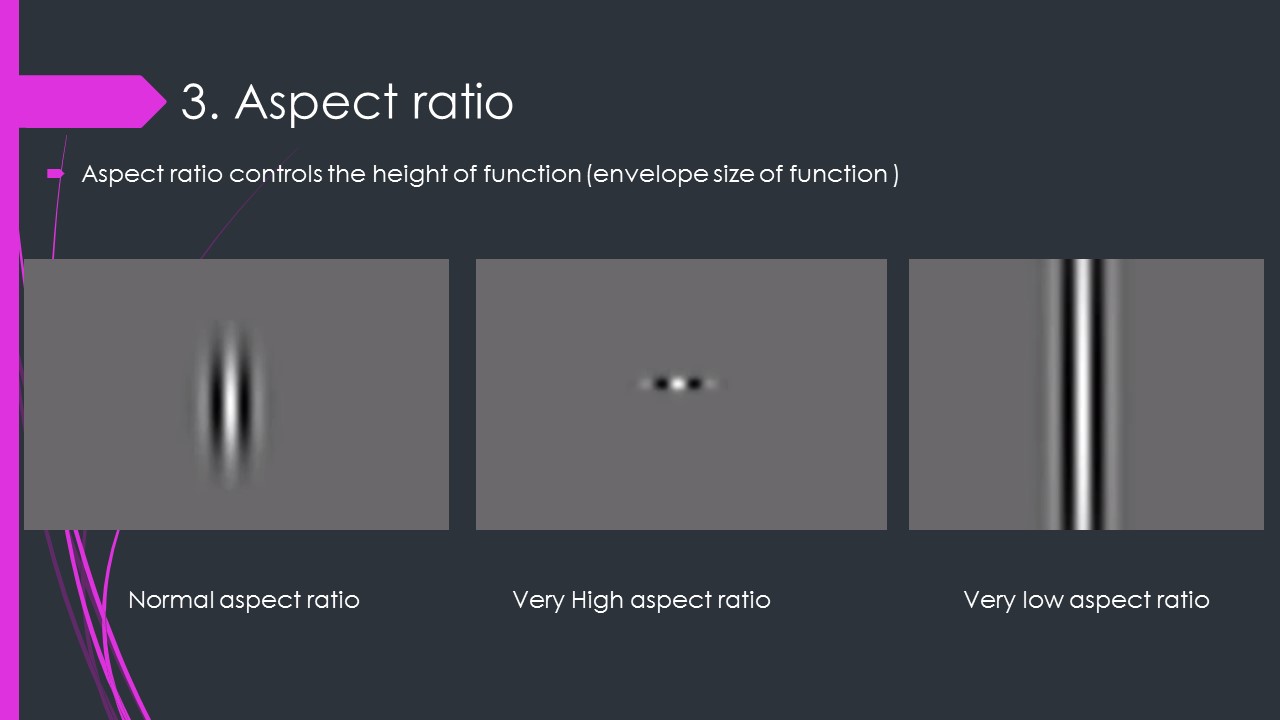Click the "Very High aspect ratio" caption
This screenshot has height=720, width=1280.
[641, 600]
